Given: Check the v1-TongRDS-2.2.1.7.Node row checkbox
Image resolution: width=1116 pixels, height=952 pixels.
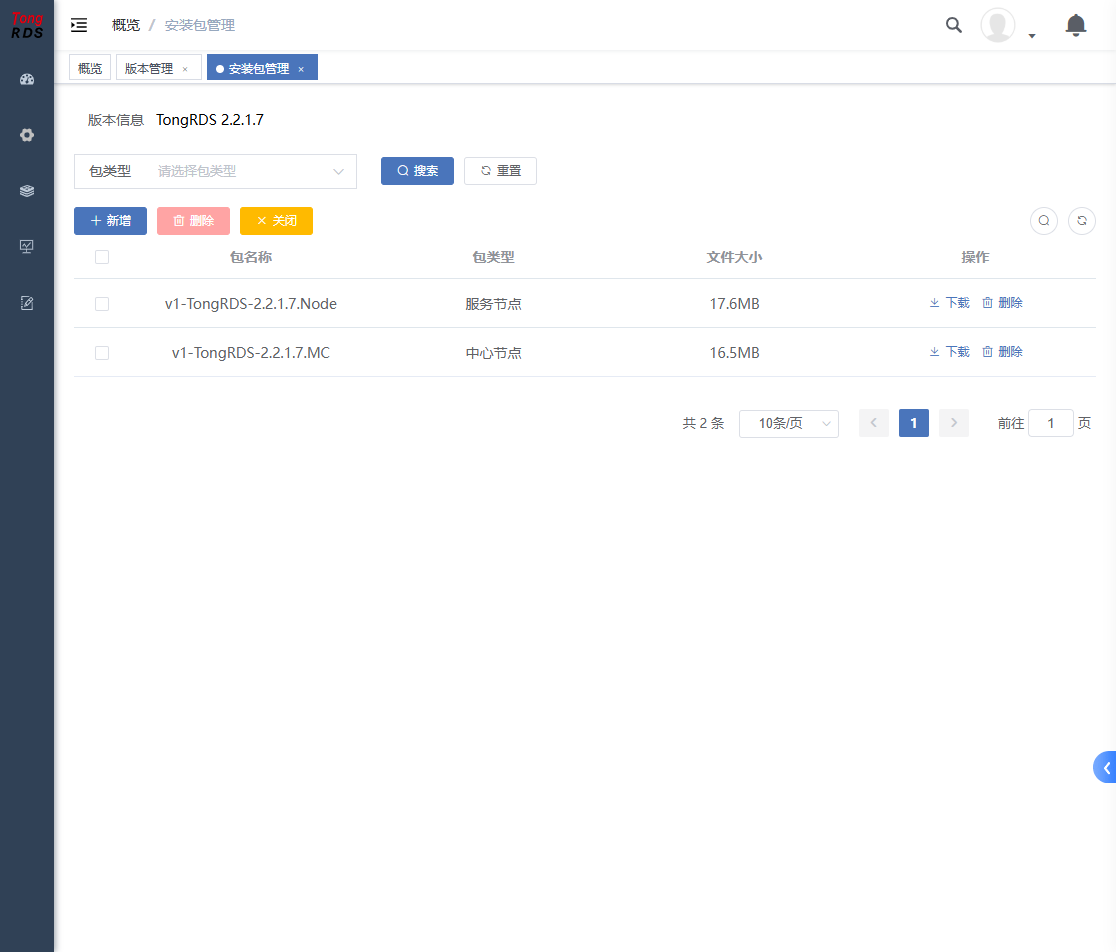Looking at the screenshot, I should 102,304.
